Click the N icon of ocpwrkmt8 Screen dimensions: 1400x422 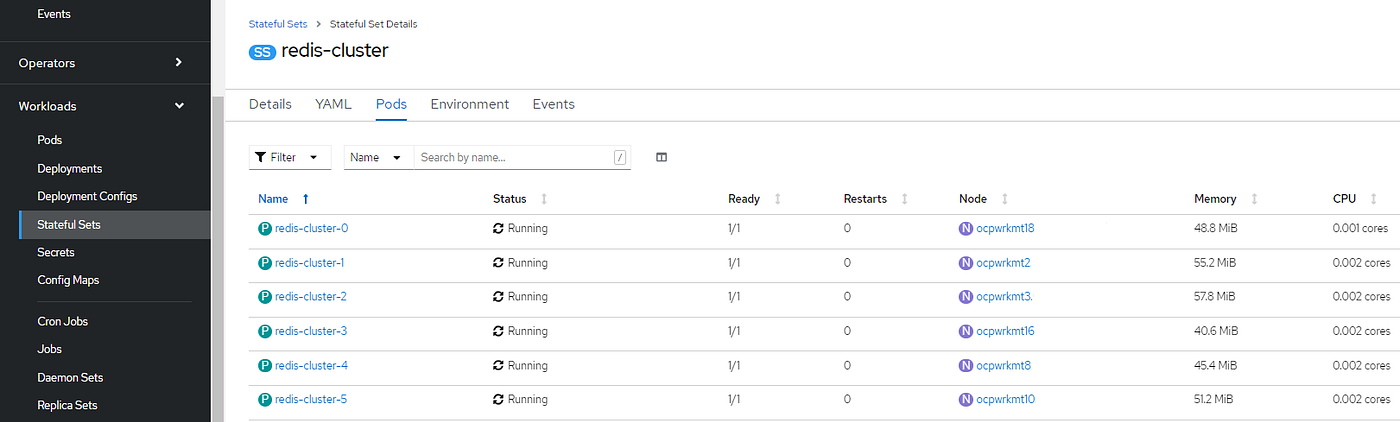(x=966, y=365)
